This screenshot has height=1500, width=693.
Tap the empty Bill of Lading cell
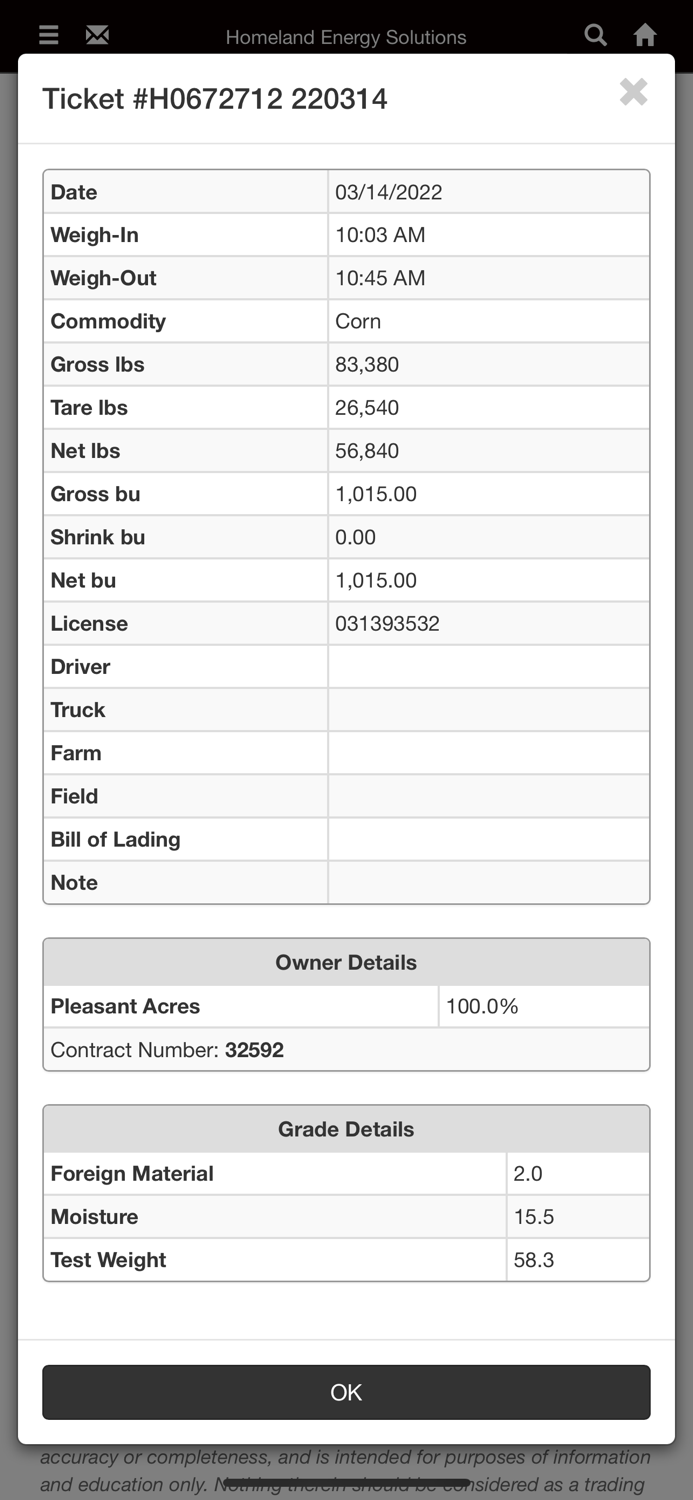(x=488, y=839)
